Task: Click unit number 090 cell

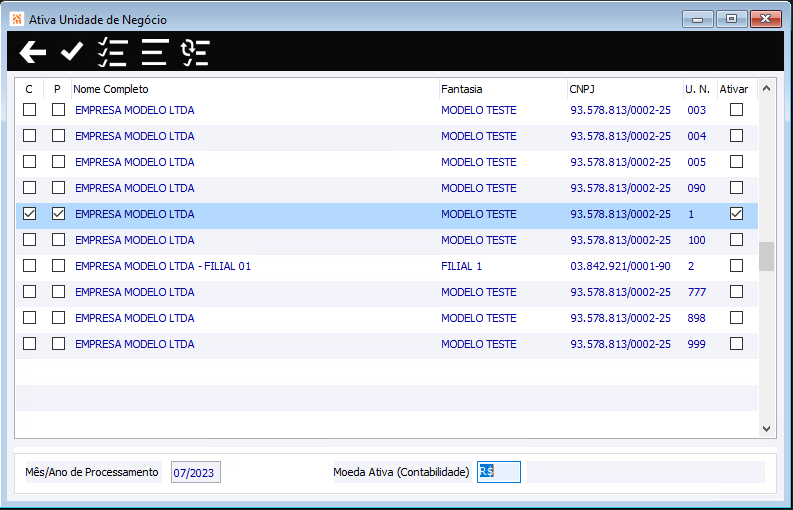Action: (696, 188)
